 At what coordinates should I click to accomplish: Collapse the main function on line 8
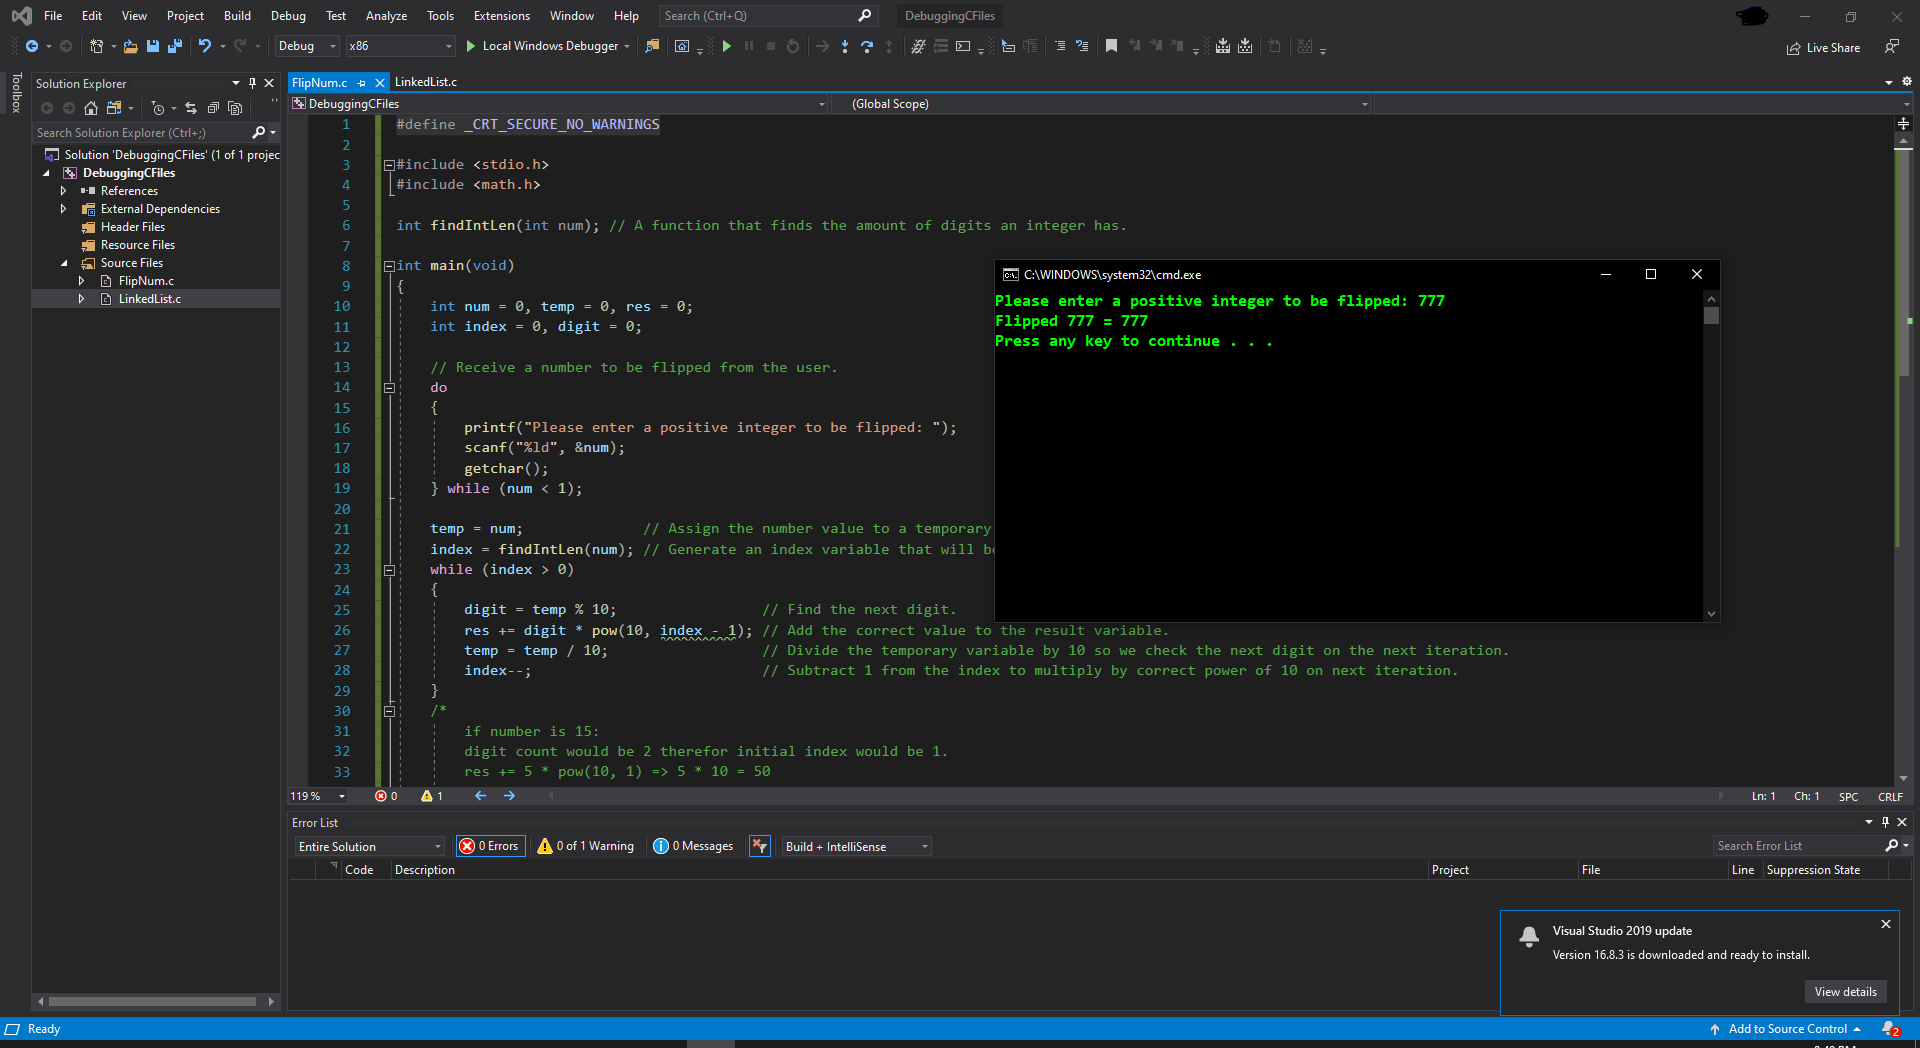click(390, 266)
